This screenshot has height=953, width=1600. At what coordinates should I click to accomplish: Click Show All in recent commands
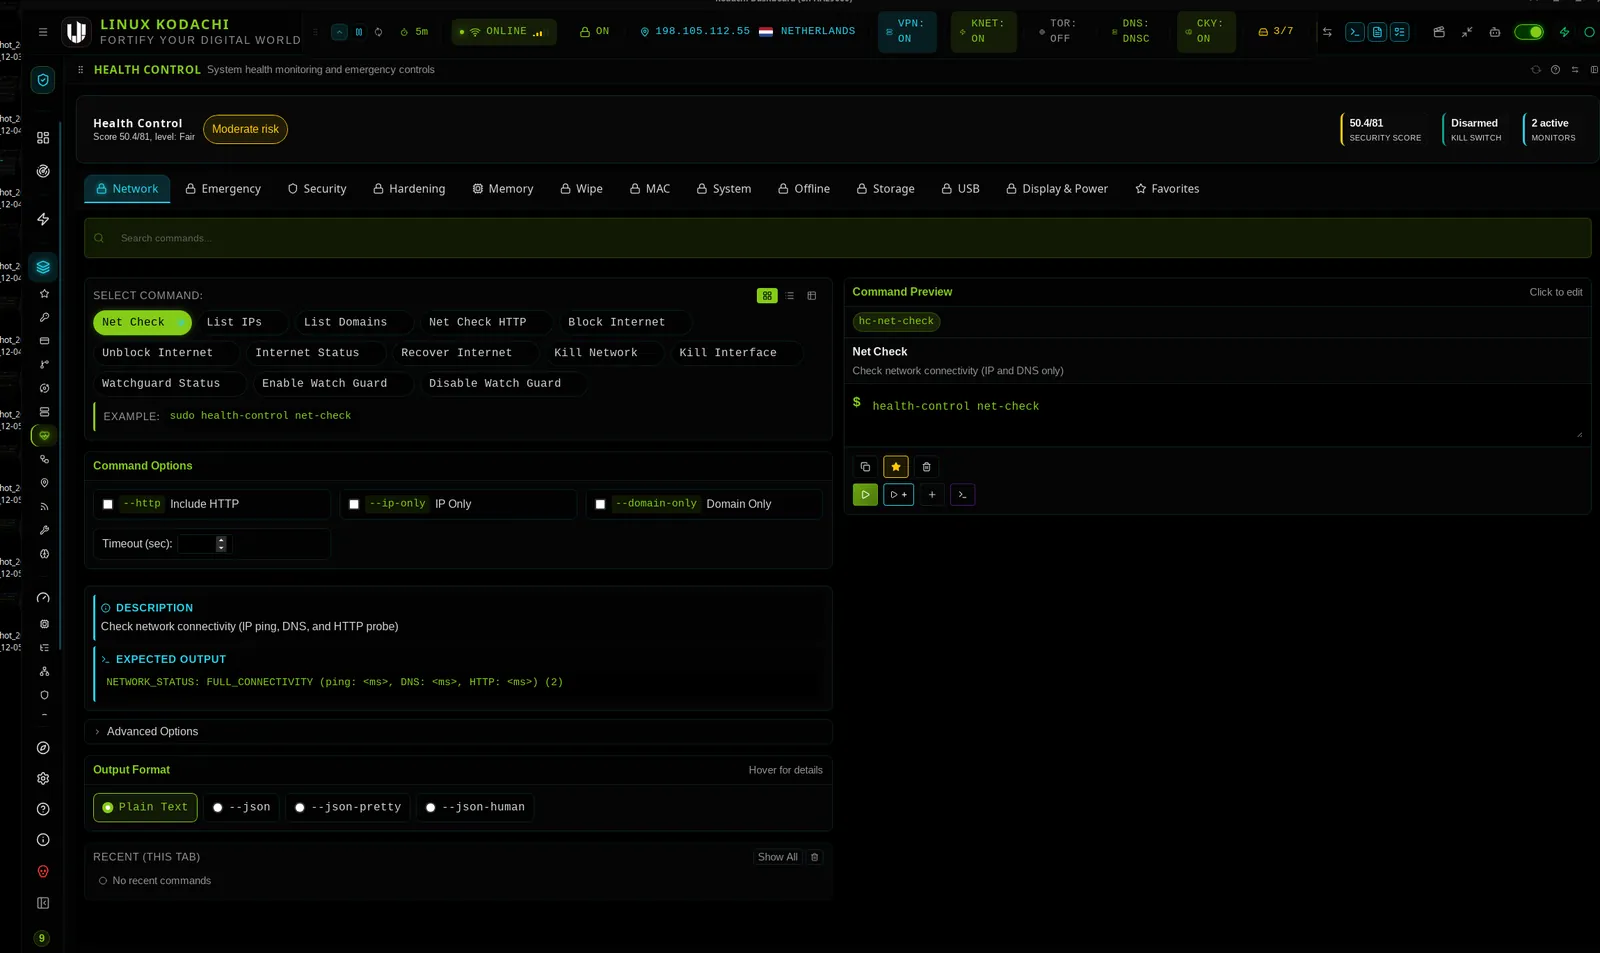pyautogui.click(x=778, y=858)
